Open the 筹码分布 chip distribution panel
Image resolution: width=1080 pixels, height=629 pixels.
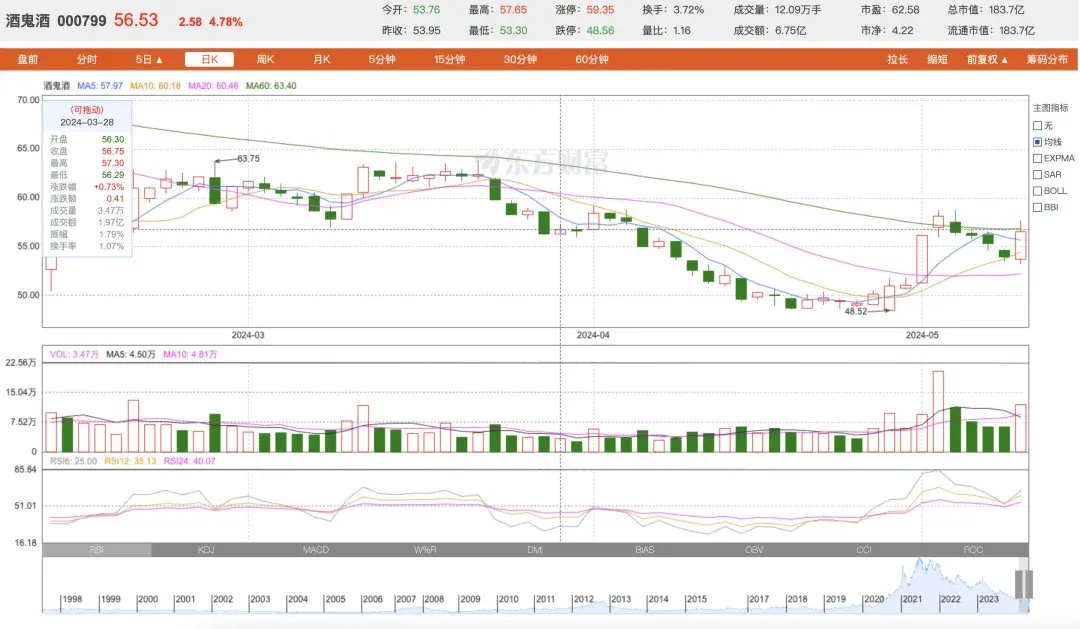click(1047, 60)
